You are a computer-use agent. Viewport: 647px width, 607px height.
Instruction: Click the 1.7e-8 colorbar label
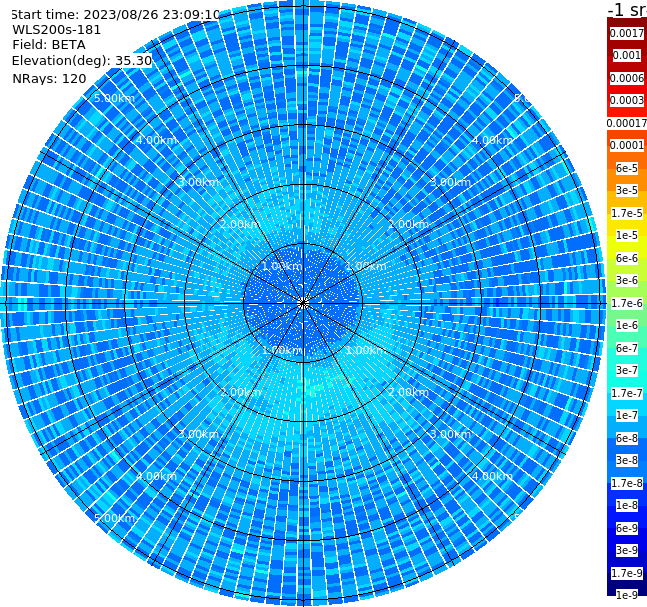pyautogui.click(x=627, y=483)
